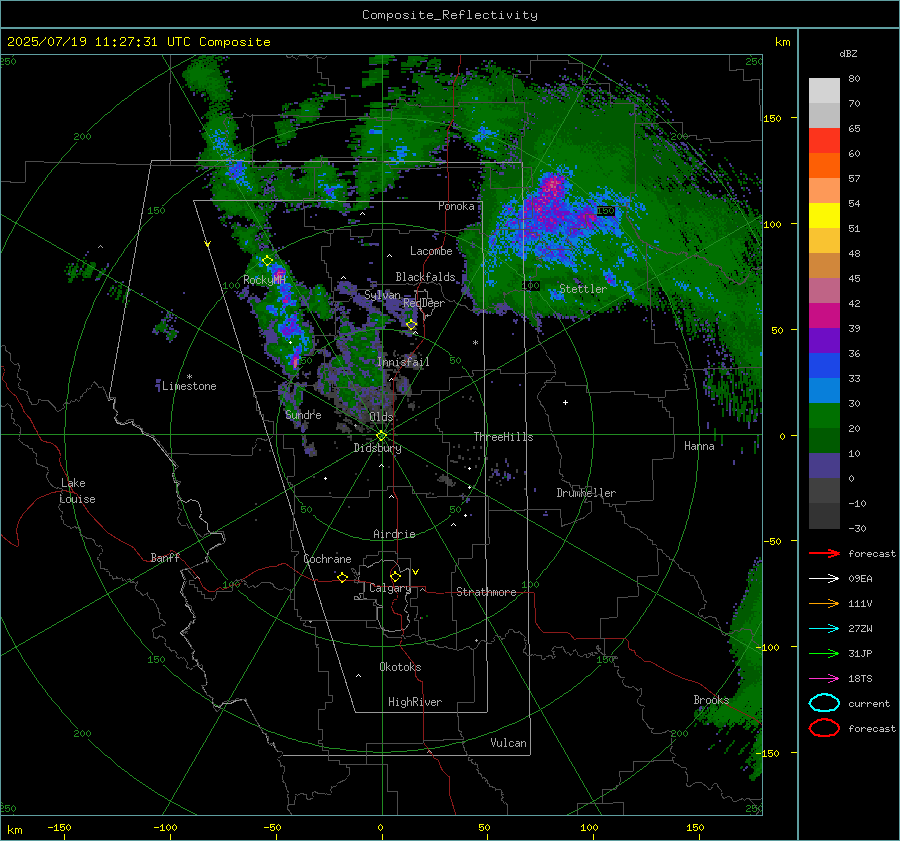Click the Sylvan label
This screenshot has width=900, height=841.
(x=382, y=295)
